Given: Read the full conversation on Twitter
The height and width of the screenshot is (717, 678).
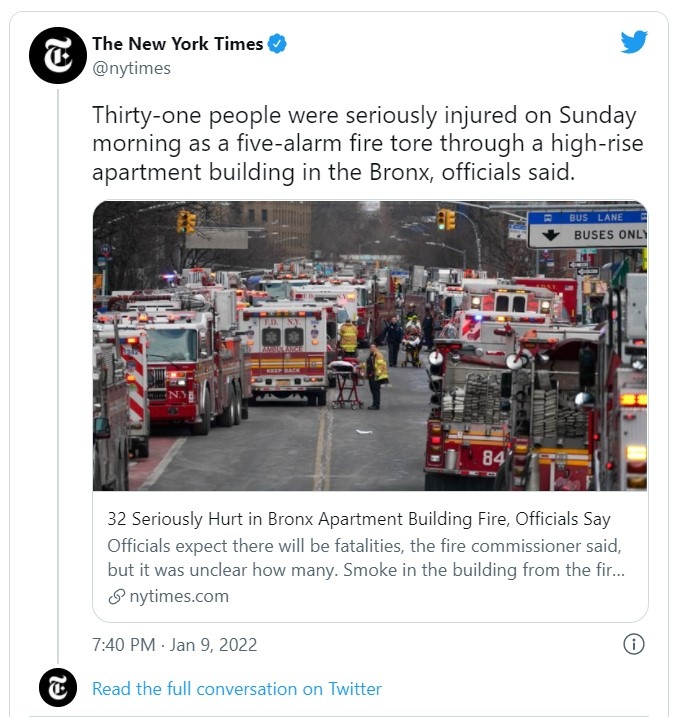Looking at the screenshot, I should [x=237, y=689].
